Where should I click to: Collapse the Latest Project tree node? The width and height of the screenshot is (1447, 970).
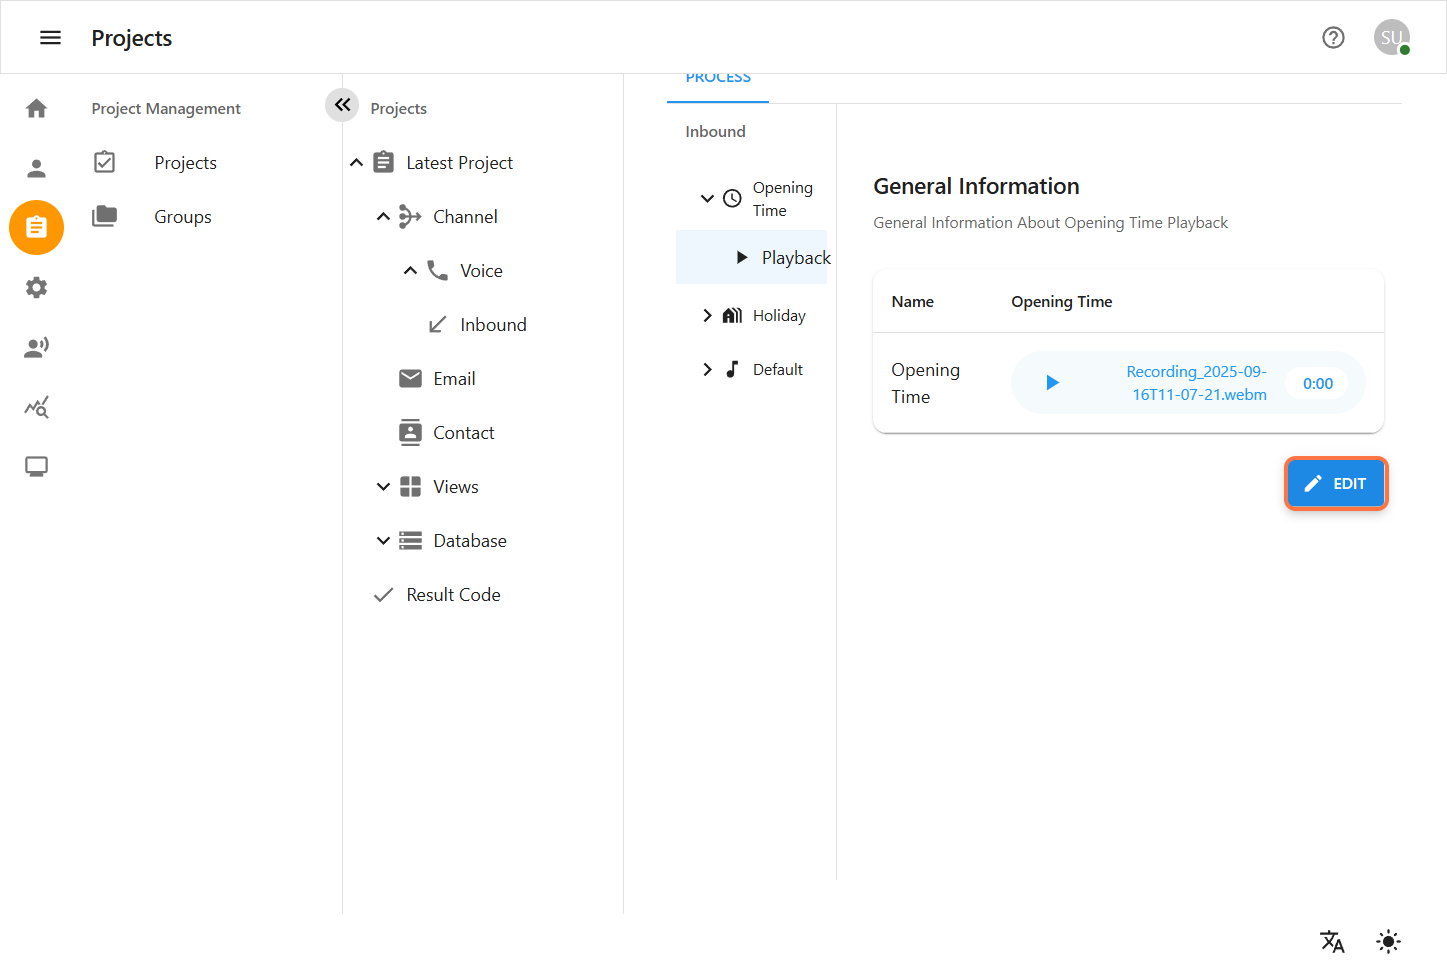coord(357,163)
